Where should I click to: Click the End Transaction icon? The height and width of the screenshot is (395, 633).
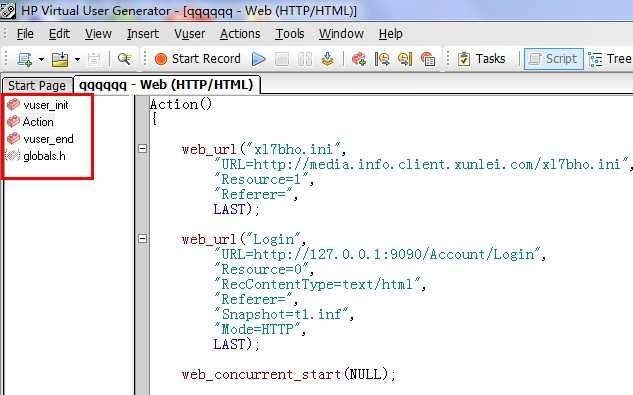click(405, 59)
